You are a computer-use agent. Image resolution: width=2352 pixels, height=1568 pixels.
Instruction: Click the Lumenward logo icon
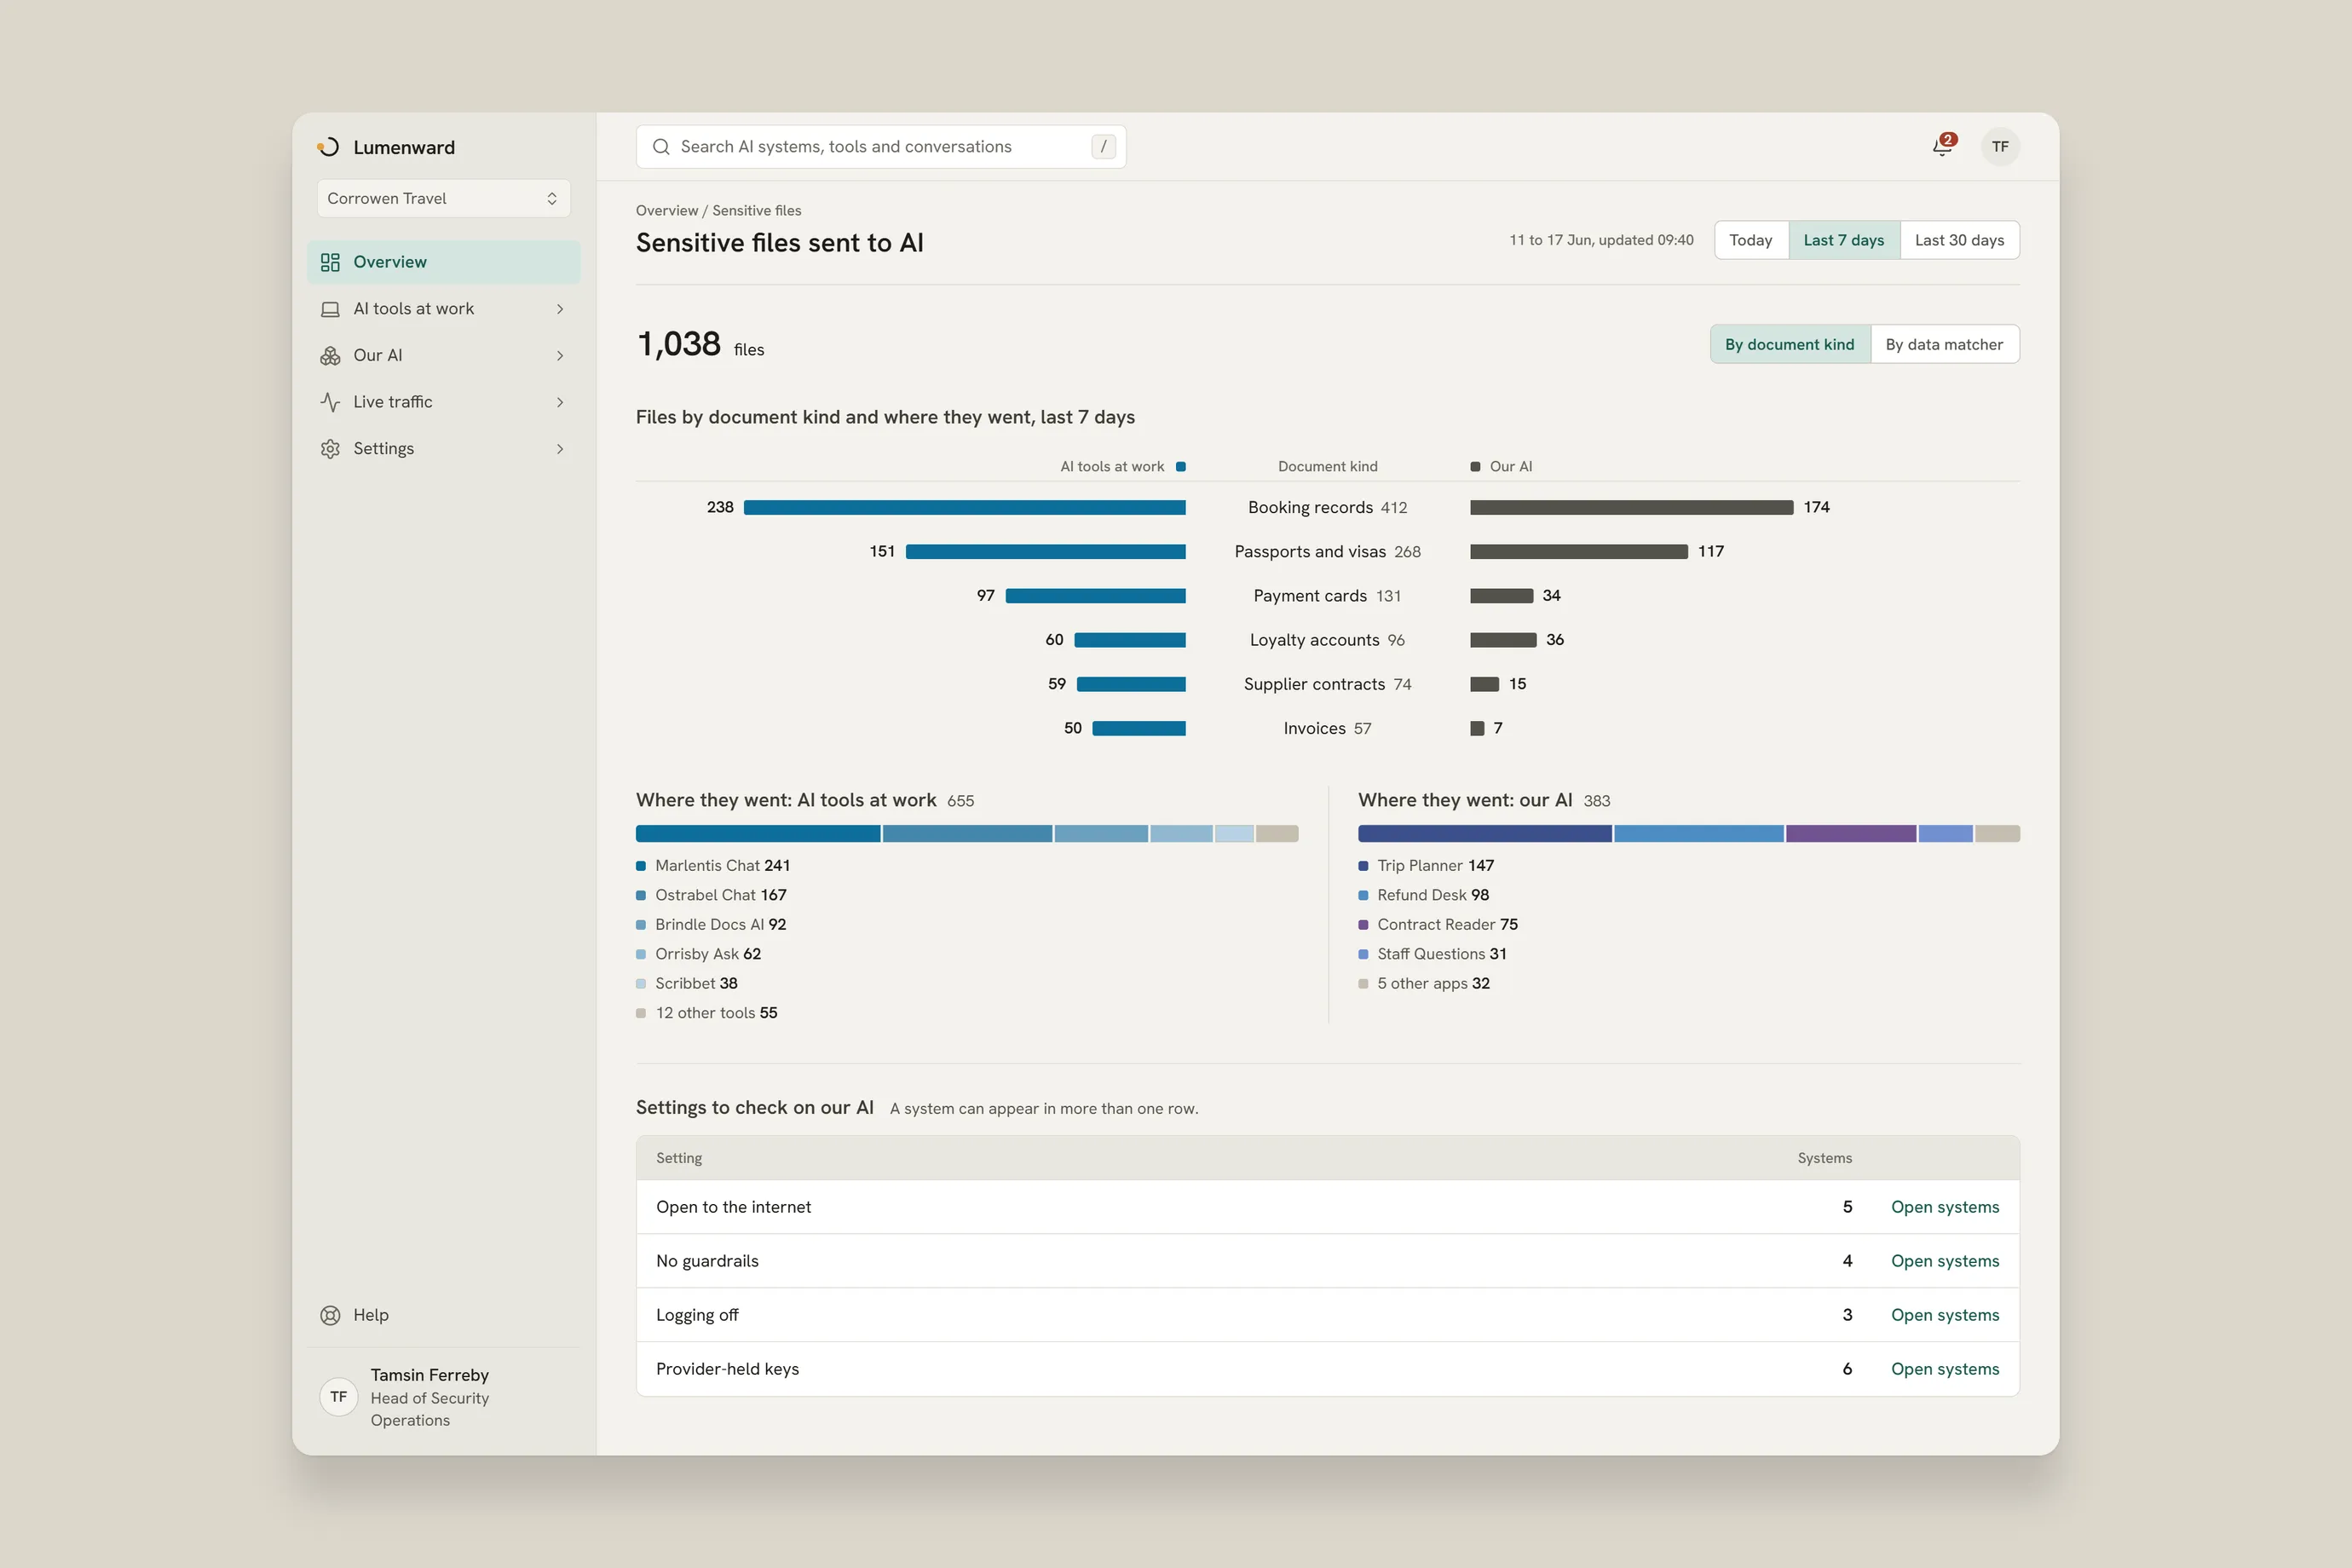329,147
